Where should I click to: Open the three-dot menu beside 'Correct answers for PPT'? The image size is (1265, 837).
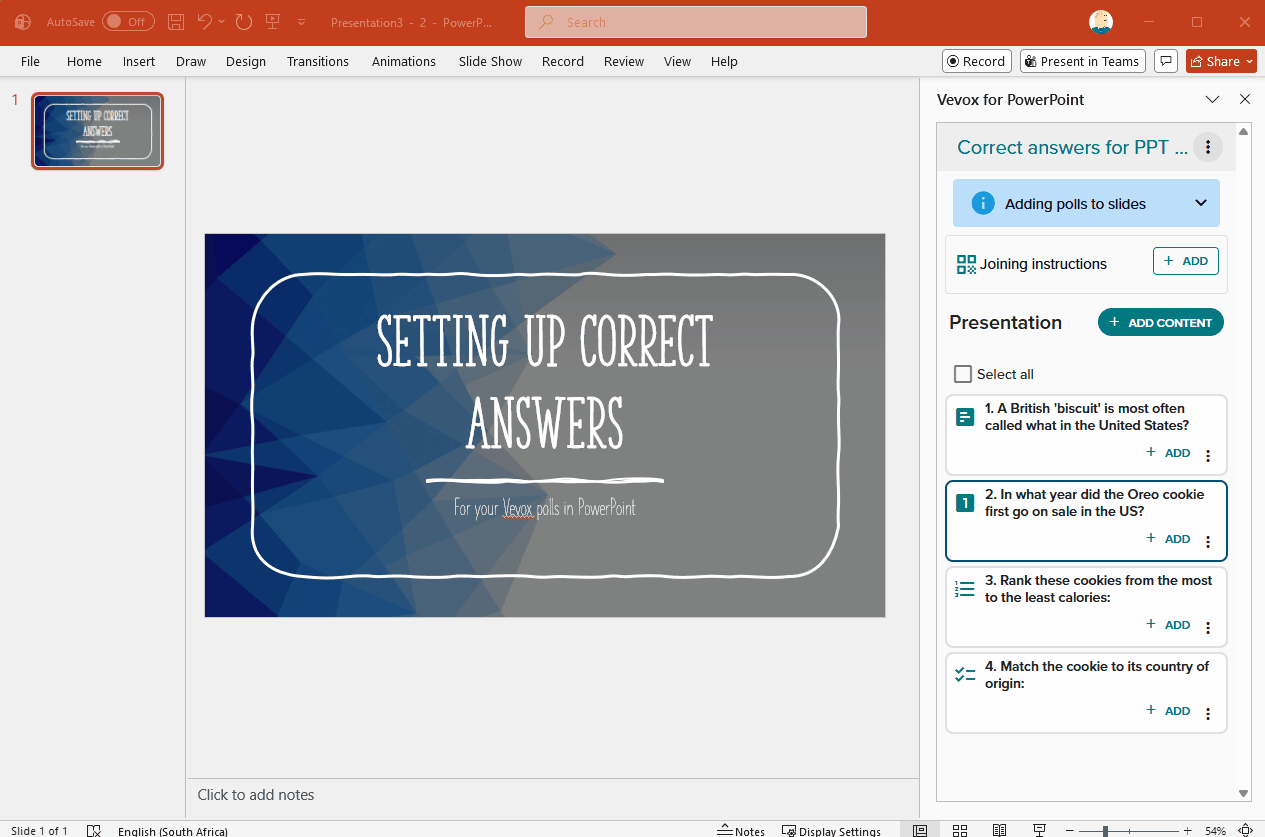[1208, 148]
